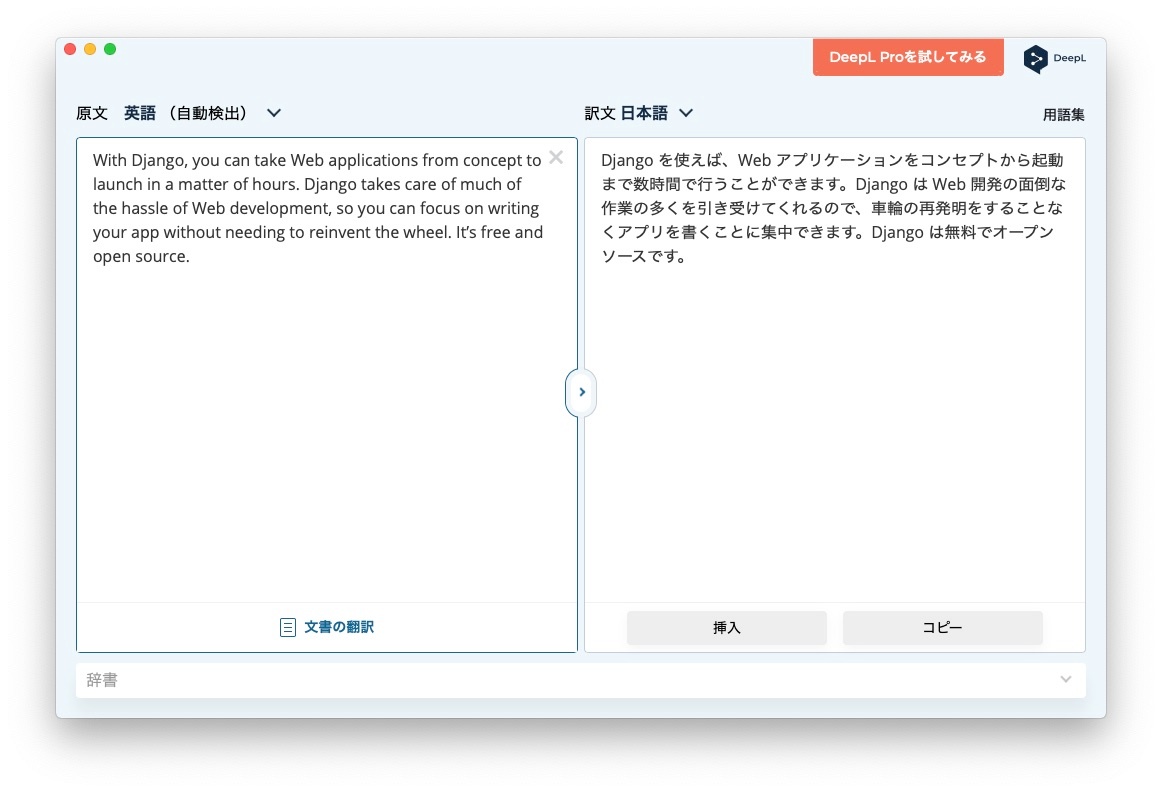1162x792 pixels.
Task: Expand the source language chevron dropdown
Action: point(274,113)
